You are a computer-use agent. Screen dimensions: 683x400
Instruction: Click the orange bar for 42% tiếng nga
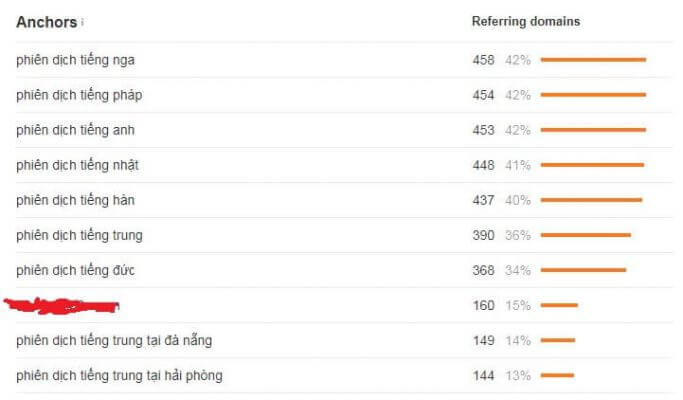[593, 60]
